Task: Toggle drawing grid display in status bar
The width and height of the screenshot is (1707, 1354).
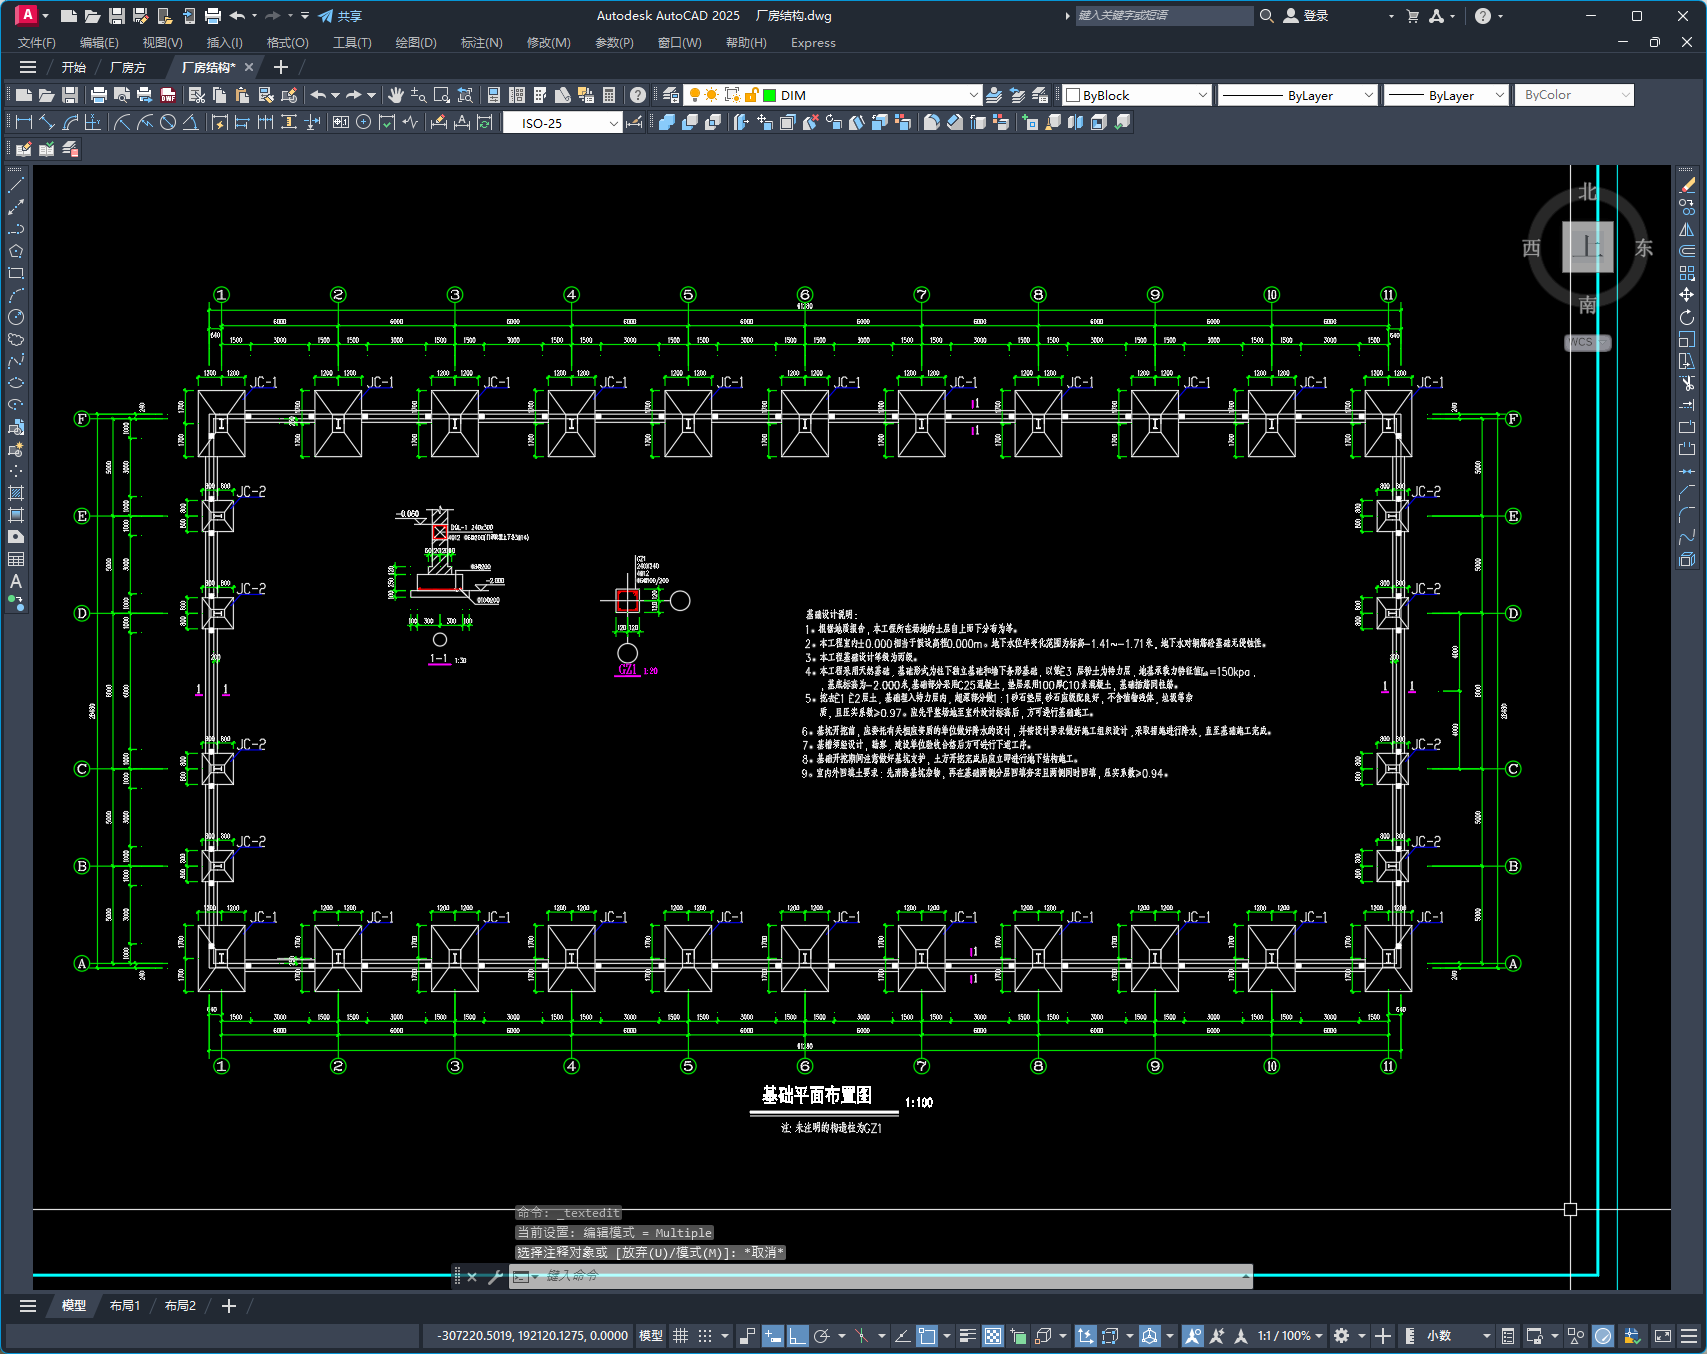Action: pos(680,1336)
